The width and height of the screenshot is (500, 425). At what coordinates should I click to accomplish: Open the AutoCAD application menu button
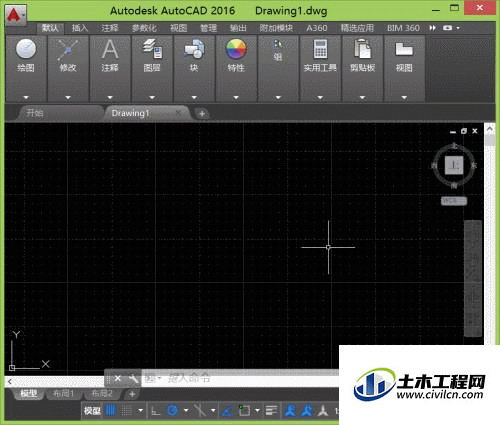click(x=16, y=14)
